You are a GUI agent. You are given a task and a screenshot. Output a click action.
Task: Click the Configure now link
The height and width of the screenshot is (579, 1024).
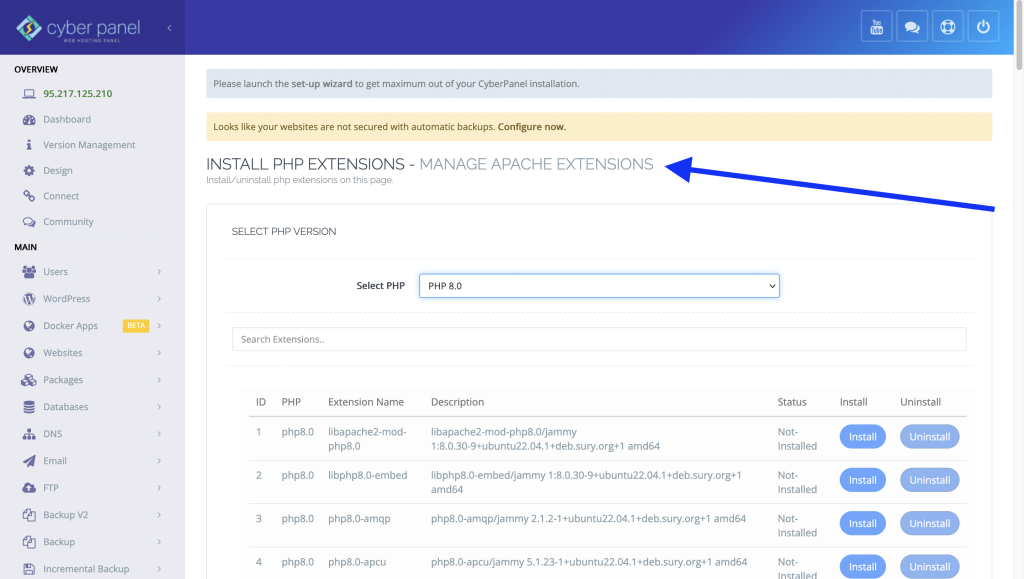tap(532, 127)
